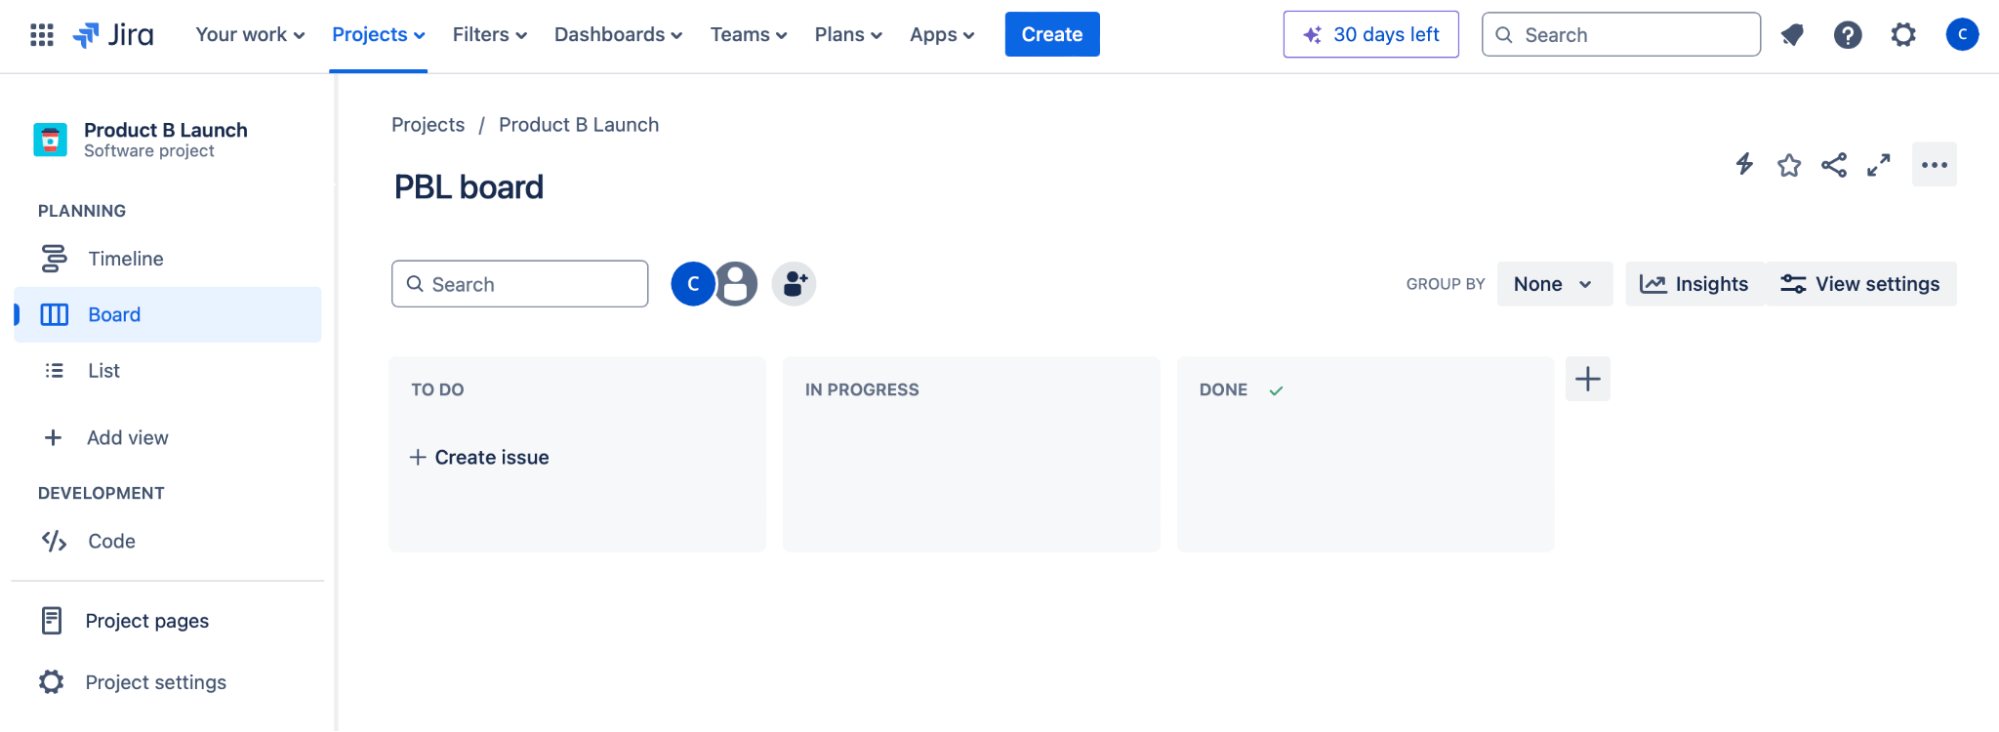Open View settings
1999x732 pixels.
pos(1861,283)
